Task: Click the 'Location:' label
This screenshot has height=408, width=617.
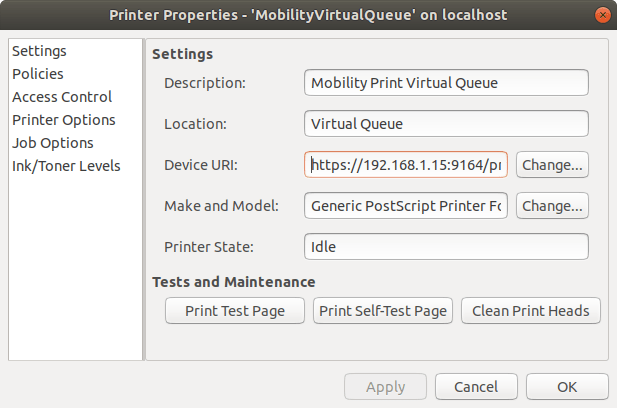Action: tap(195, 124)
